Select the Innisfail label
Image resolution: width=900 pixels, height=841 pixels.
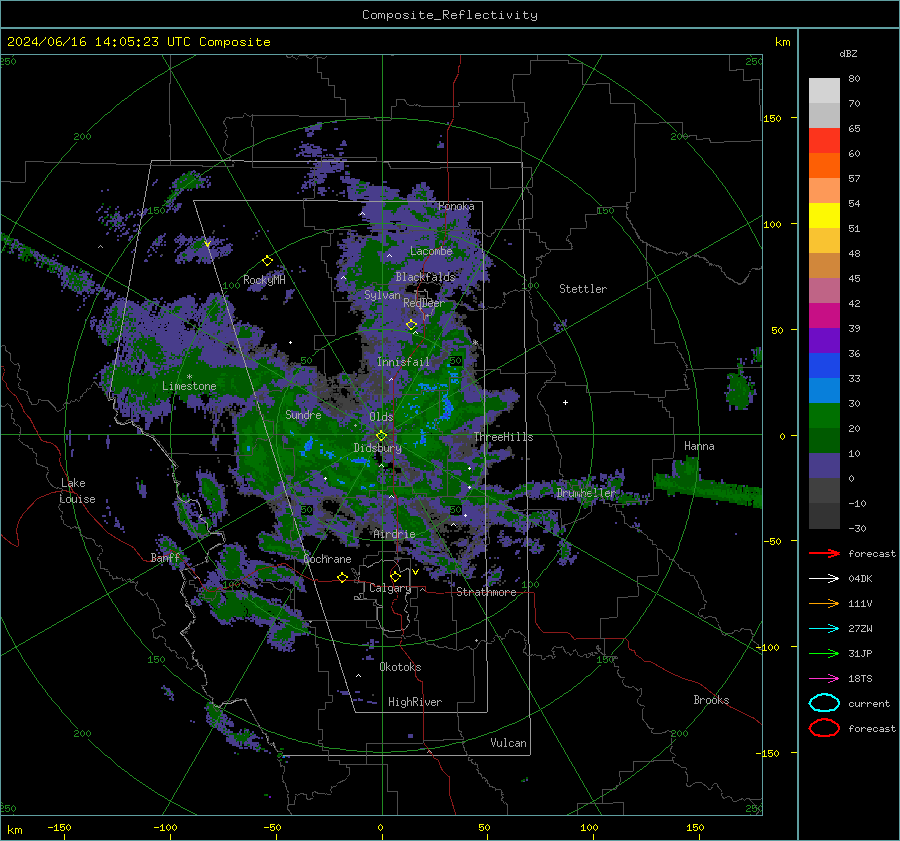point(403,362)
